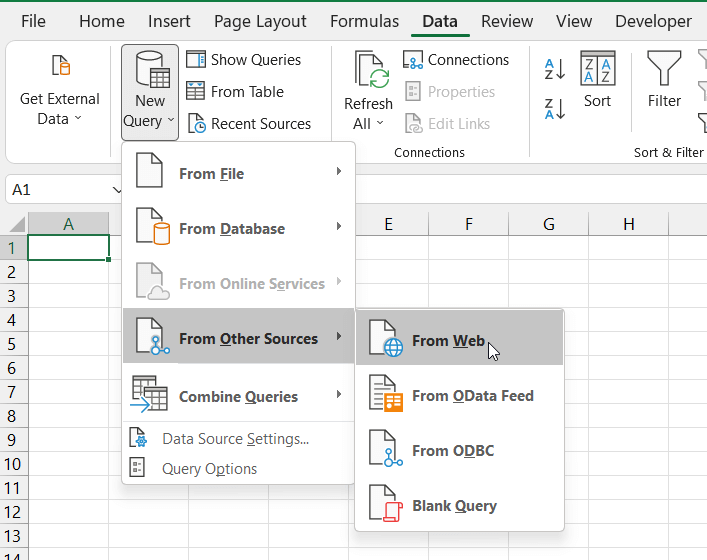Click the Query Options icon

point(137,467)
